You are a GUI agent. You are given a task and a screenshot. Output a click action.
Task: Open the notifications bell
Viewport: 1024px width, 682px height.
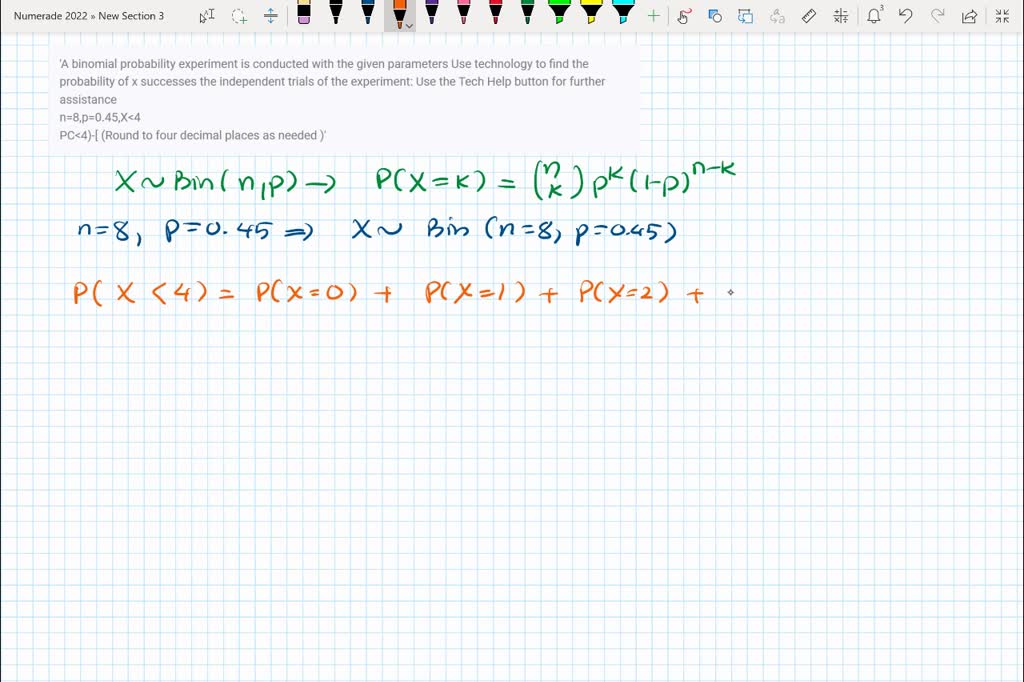click(874, 16)
